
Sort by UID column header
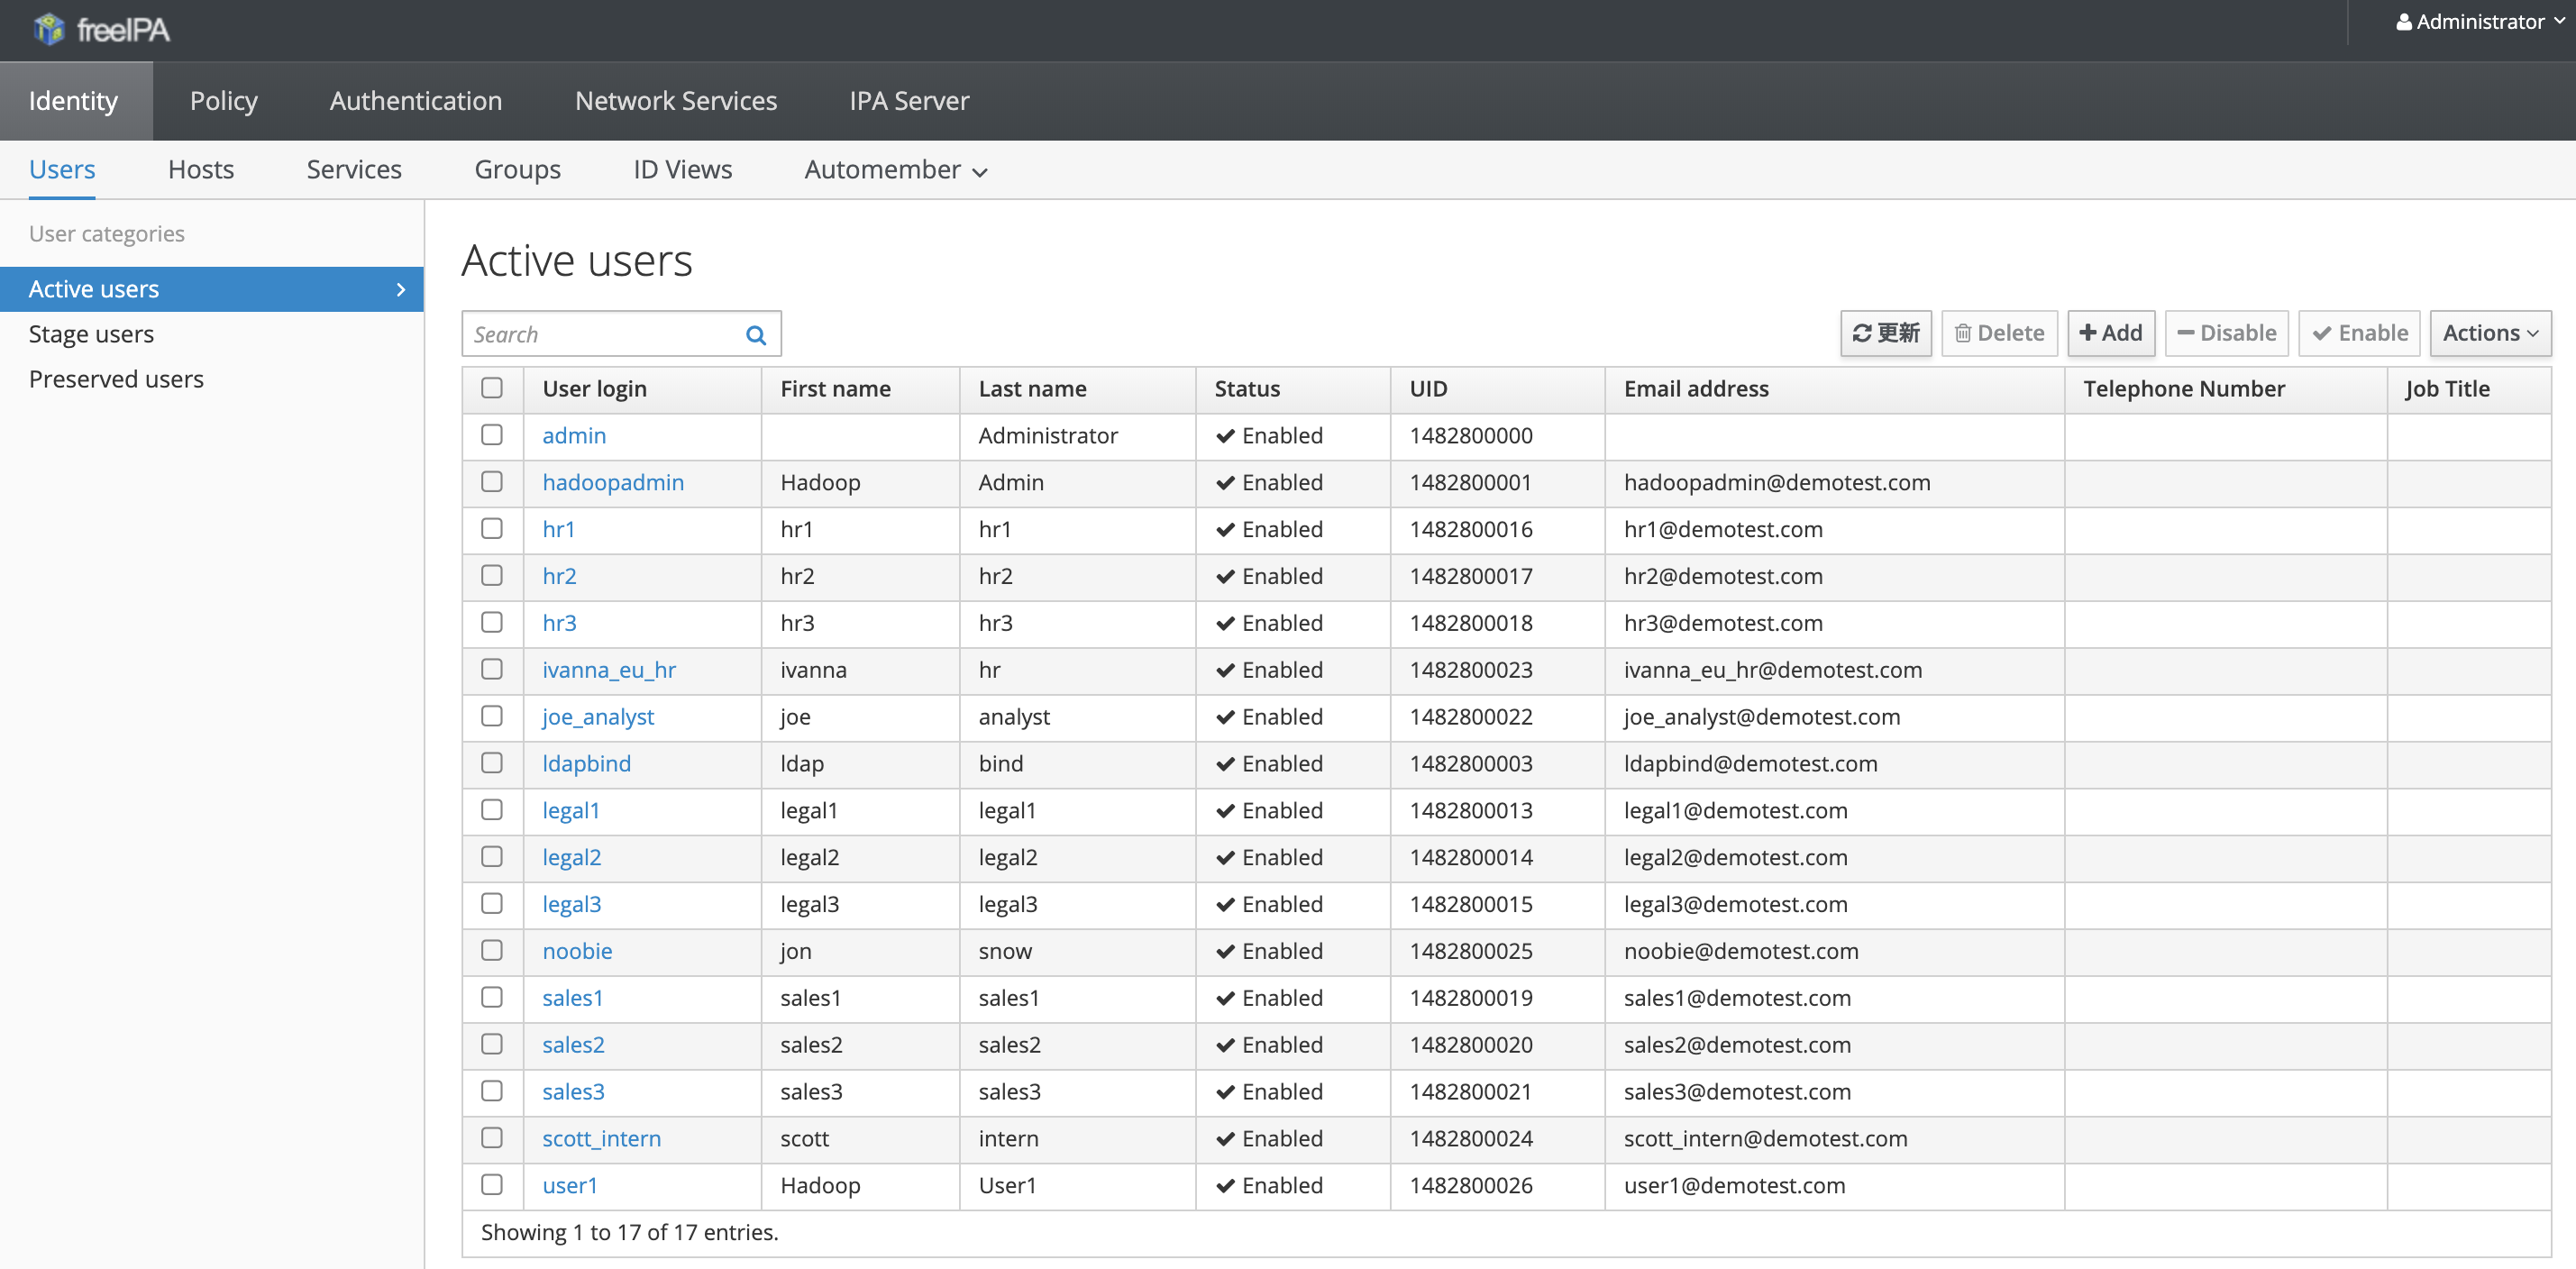(1428, 389)
